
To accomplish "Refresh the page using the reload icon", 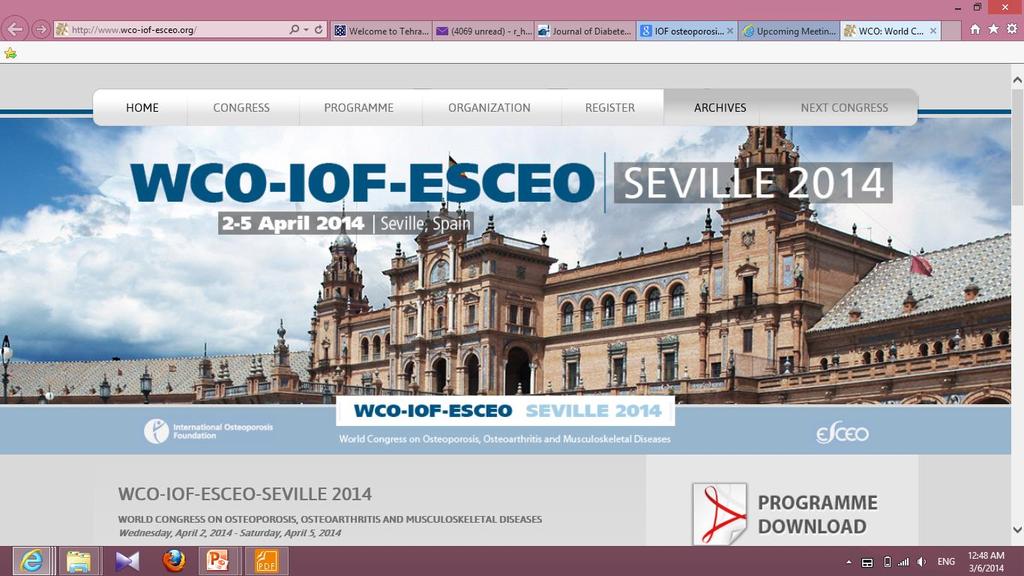I will click(319, 29).
